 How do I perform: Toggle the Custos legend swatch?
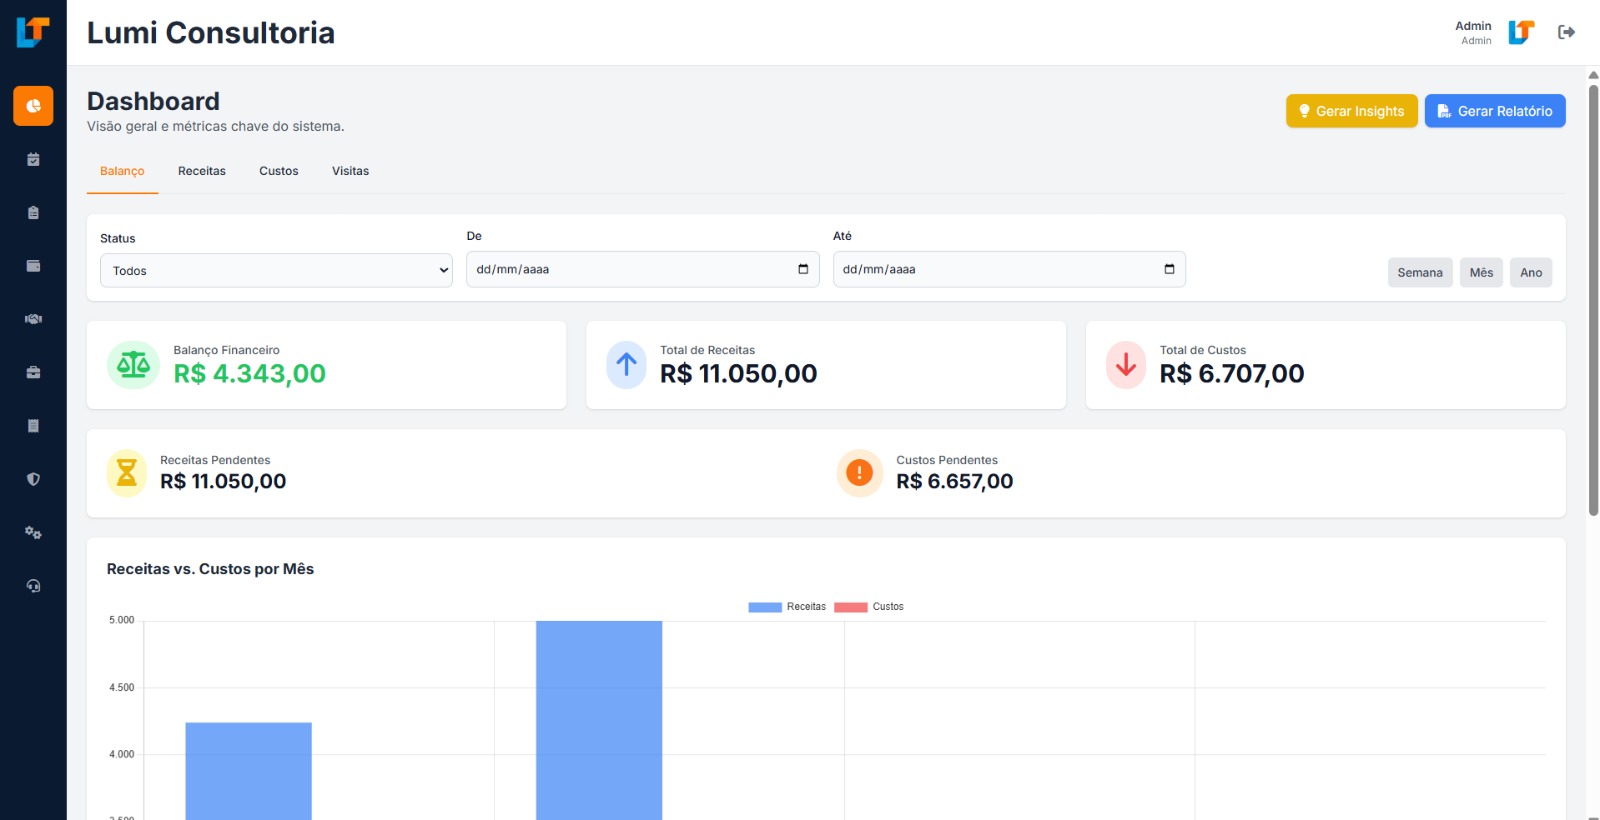coord(851,607)
